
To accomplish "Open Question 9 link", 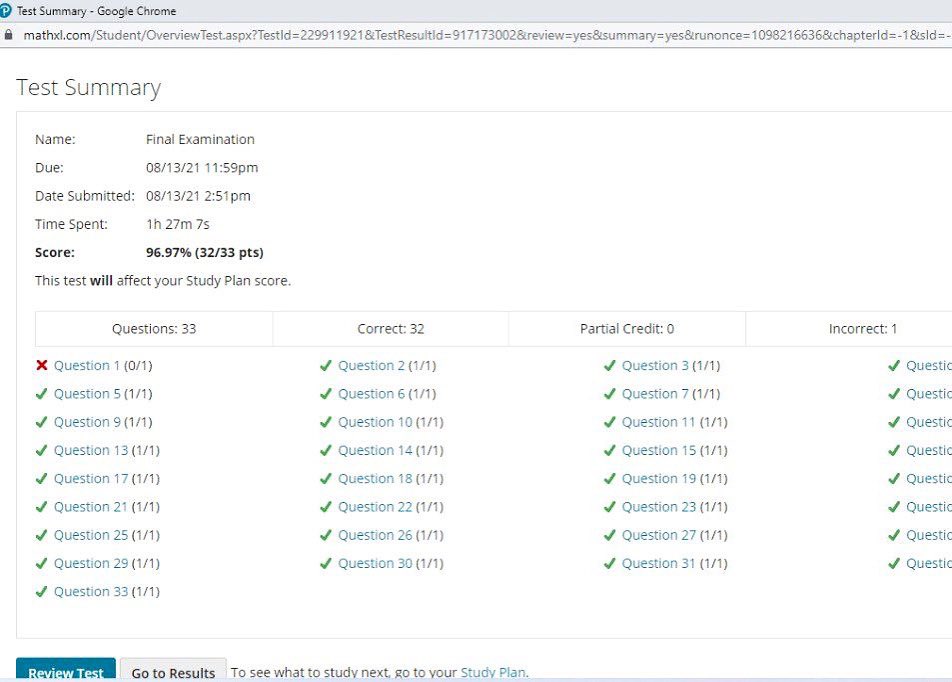I will coord(87,422).
